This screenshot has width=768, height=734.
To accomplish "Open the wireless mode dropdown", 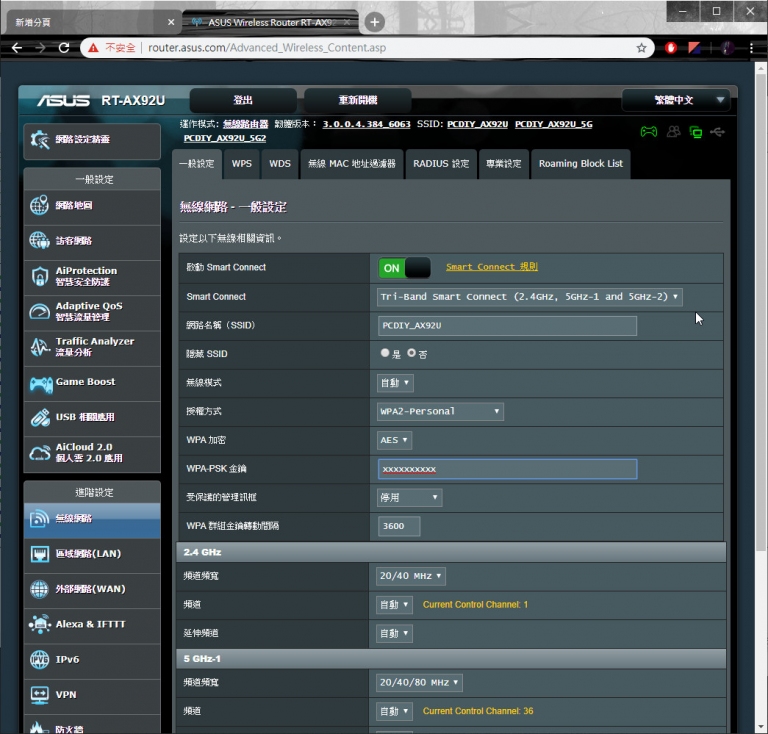I will pyautogui.click(x=395, y=383).
